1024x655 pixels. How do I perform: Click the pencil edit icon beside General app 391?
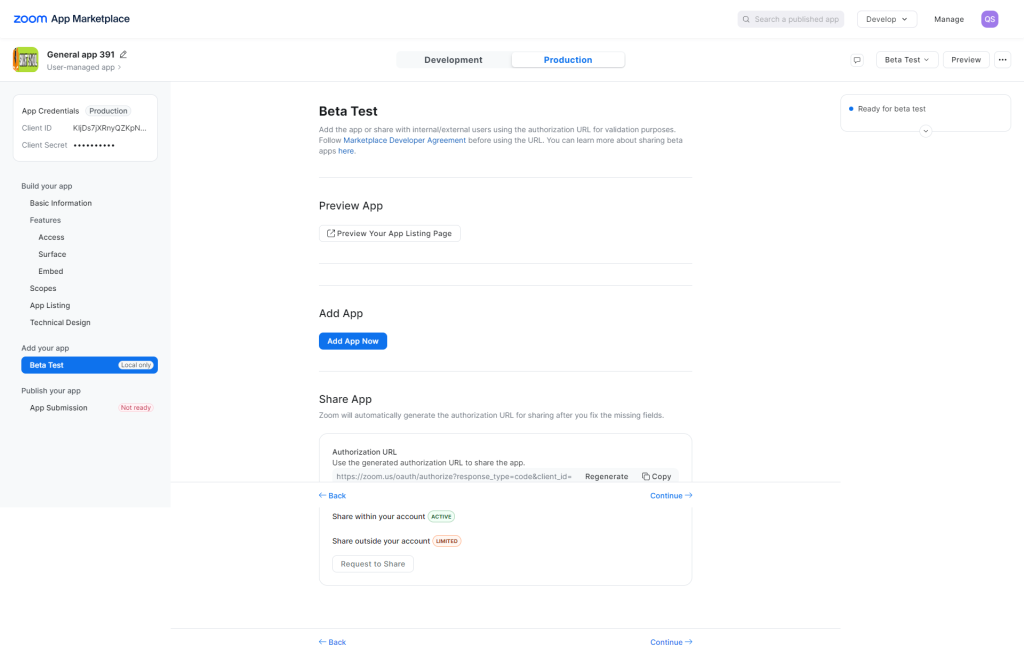(123, 54)
